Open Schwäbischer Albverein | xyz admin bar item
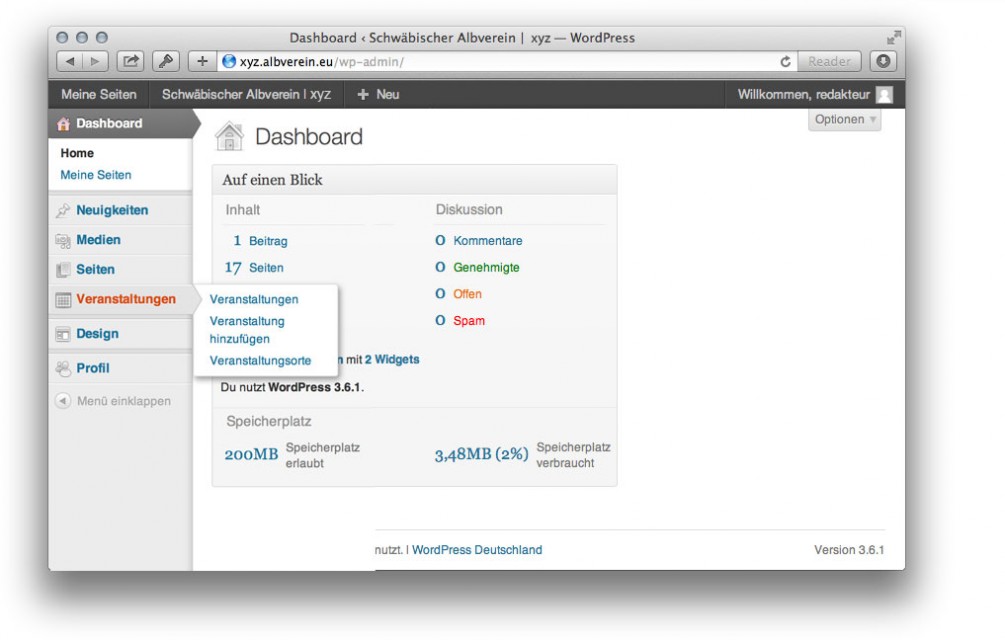The height and width of the screenshot is (640, 1005). [246, 94]
